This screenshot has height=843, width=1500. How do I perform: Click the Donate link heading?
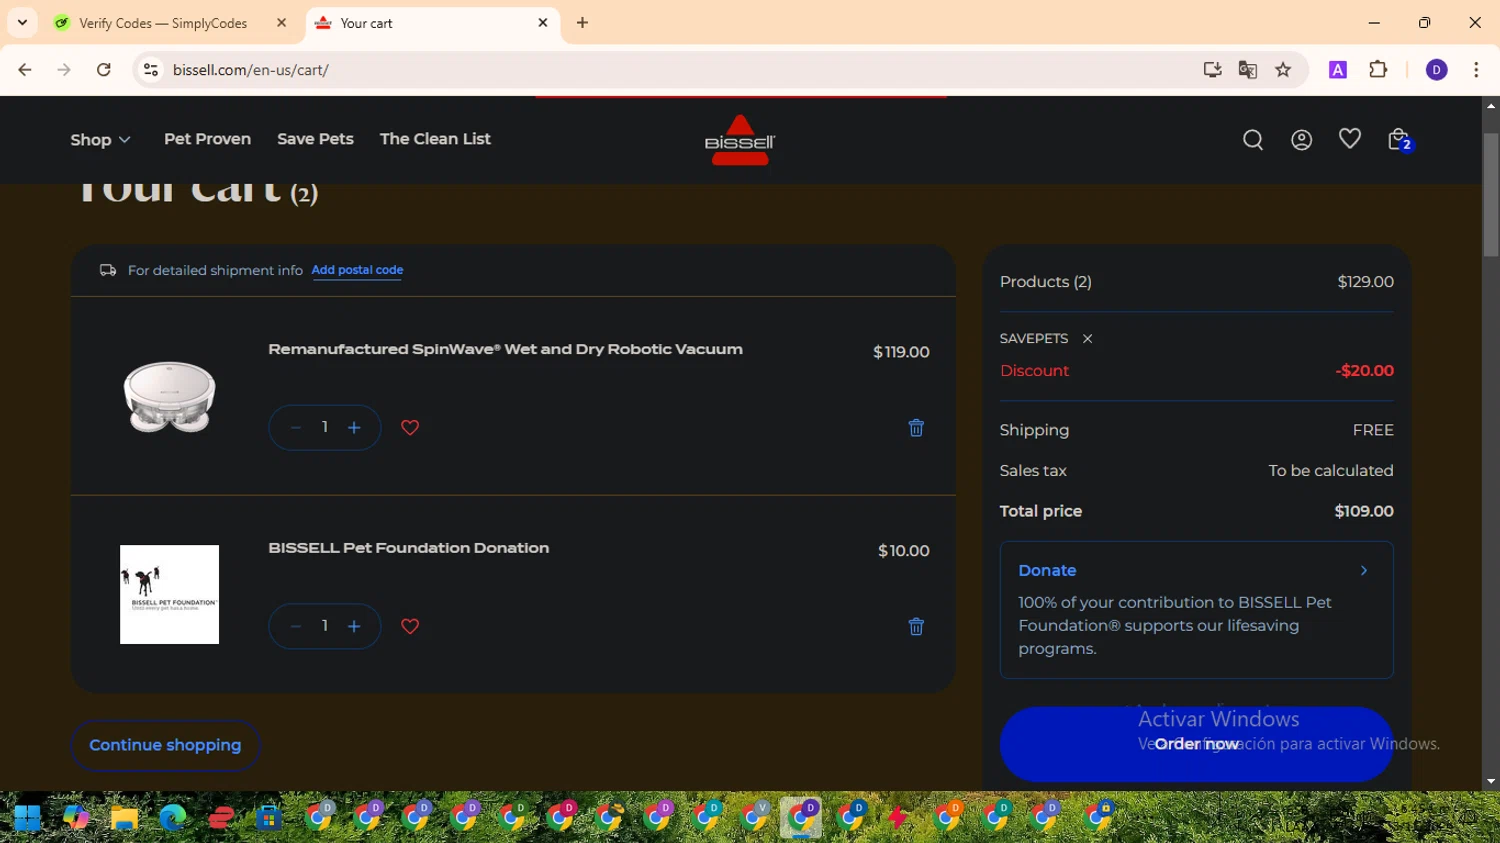[1047, 571]
